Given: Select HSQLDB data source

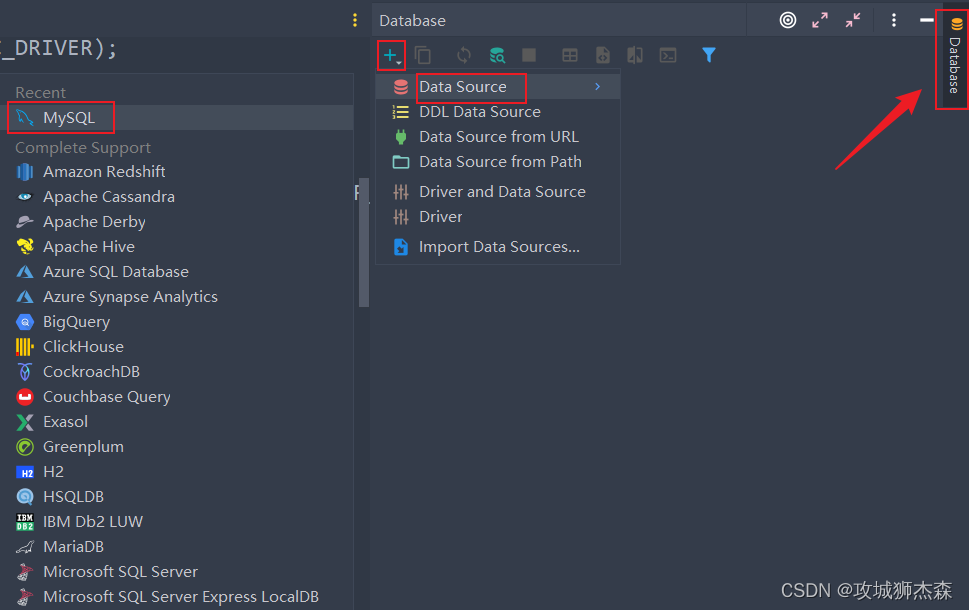Looking at the screenshot, I should (x=177, y=497).
